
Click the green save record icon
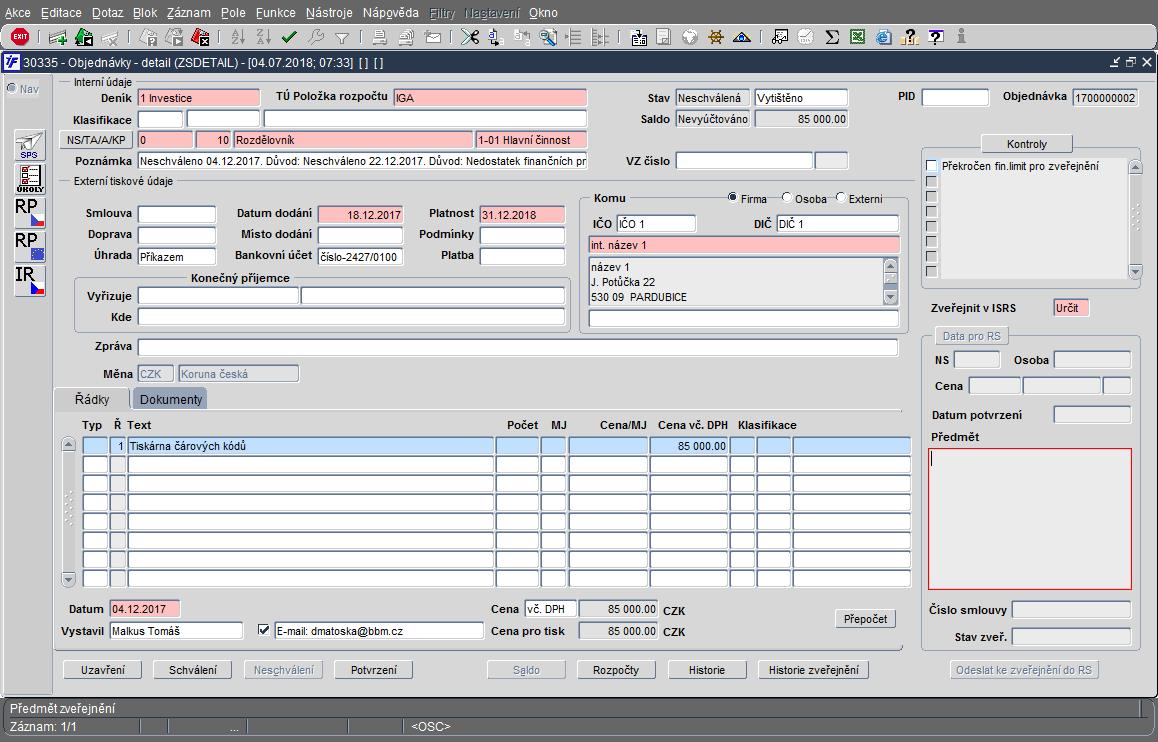[84, 37]
